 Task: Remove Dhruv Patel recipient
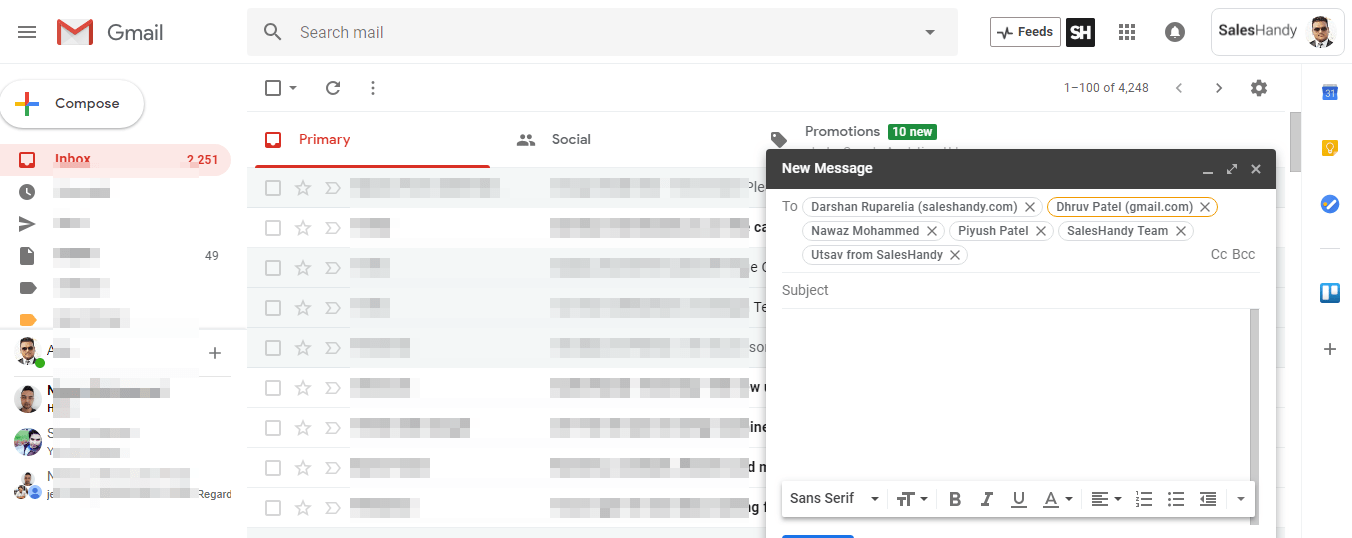click(1205, 207)
